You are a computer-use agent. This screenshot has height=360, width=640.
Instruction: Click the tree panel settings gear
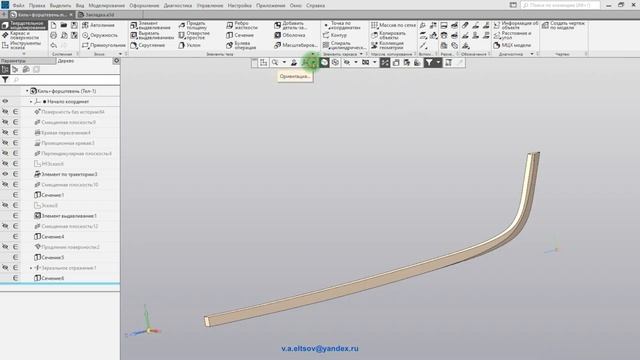(x=116, y=61)
